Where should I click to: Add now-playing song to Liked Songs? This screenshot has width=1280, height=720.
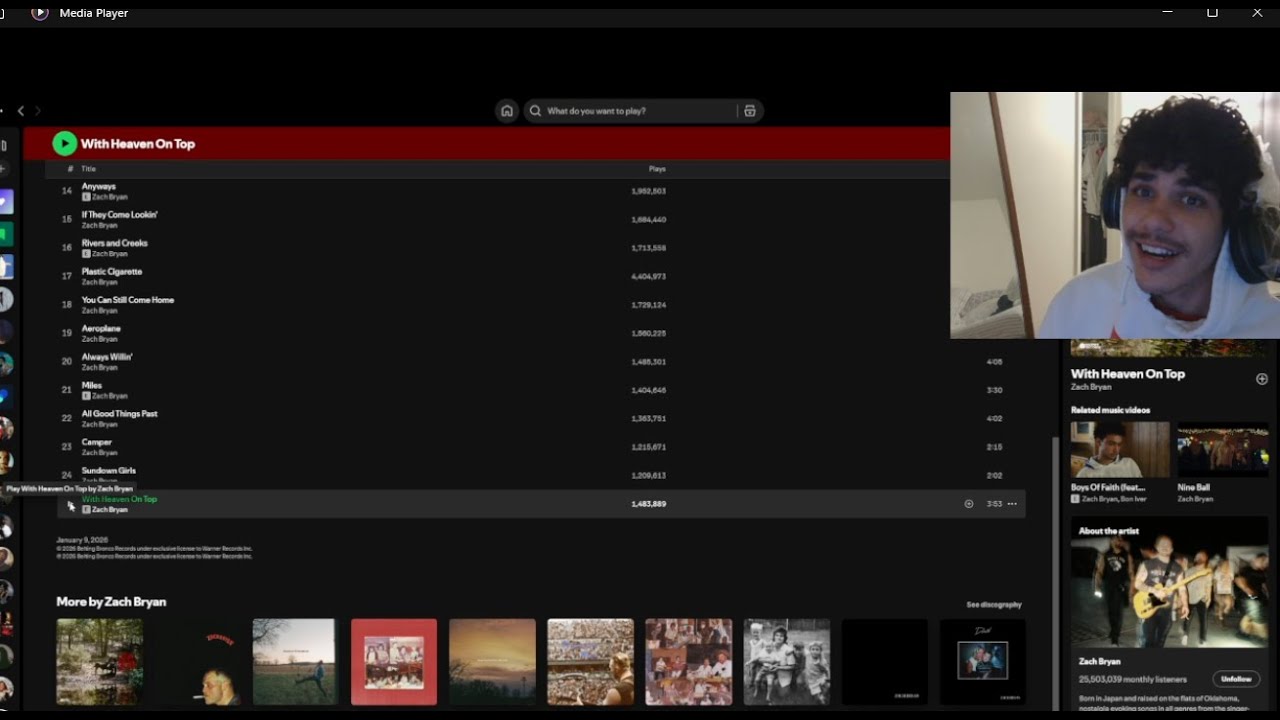1262,379
